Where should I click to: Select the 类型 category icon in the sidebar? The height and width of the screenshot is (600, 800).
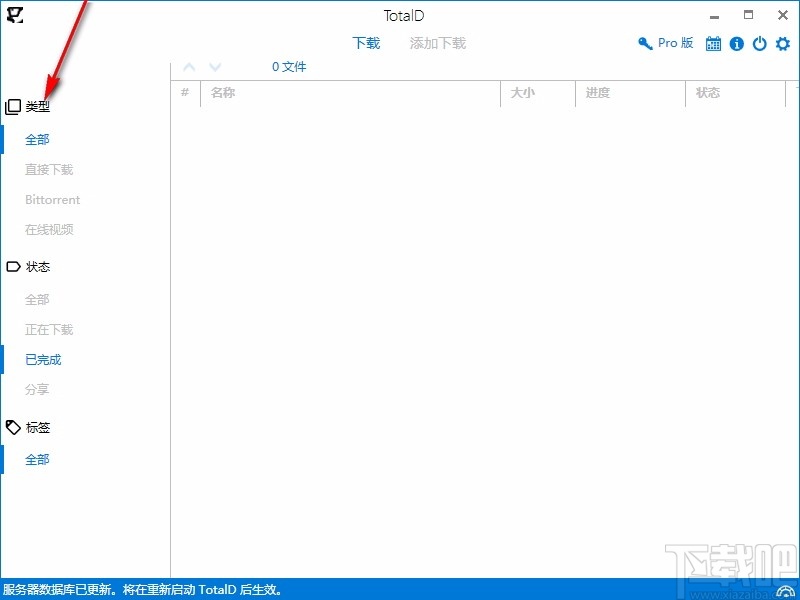(x=13, y=105)
